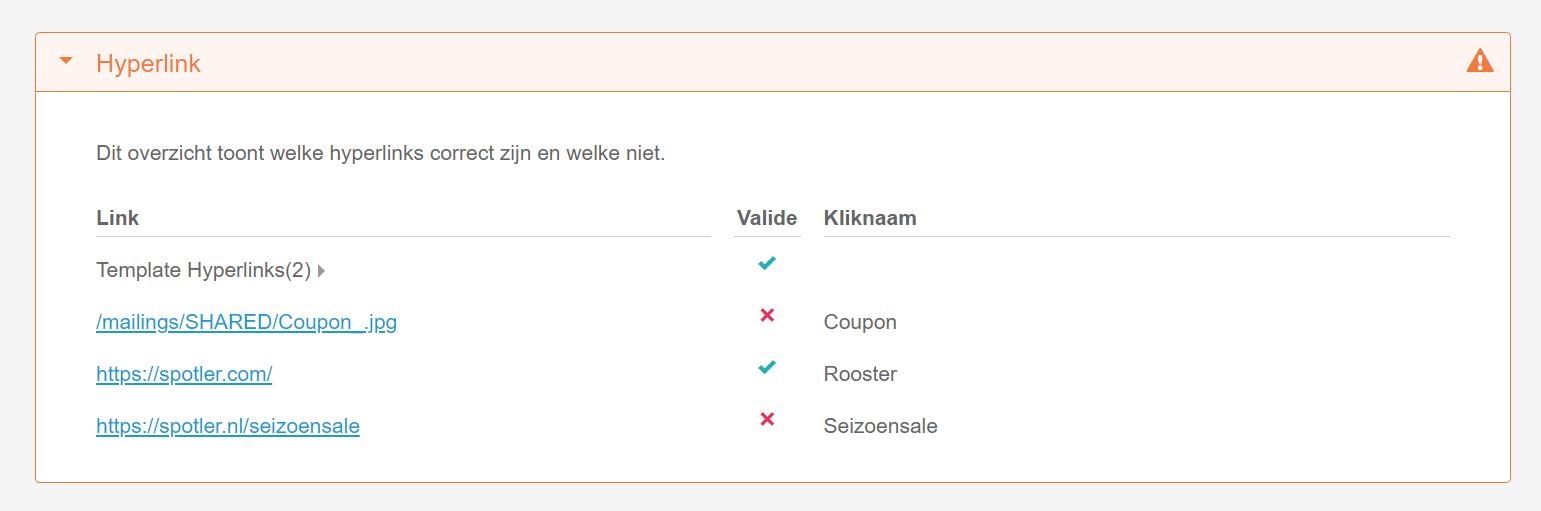
Task: Click green checkmark for spotler.com link
Action: point(767,367)
